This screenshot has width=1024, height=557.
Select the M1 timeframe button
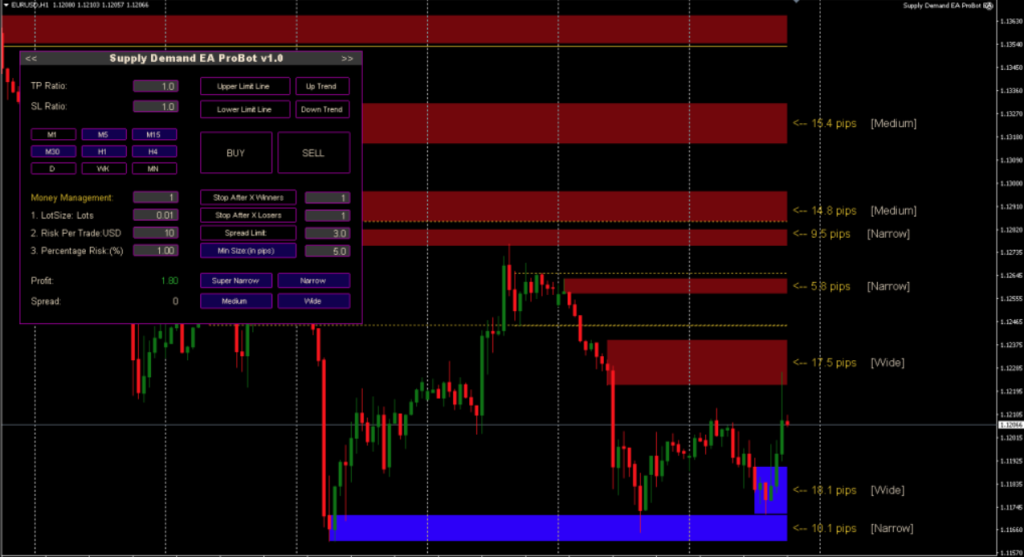click(53, 135)
